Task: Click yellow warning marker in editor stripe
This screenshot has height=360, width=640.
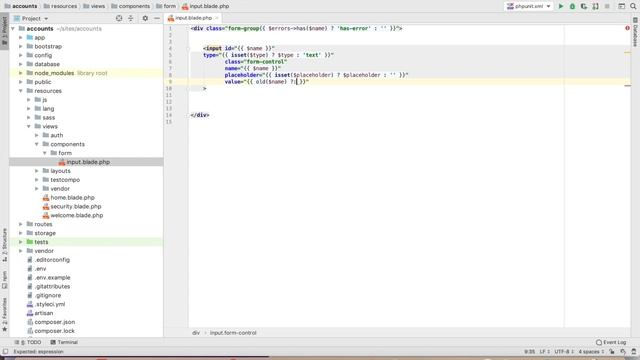Action: 627,53
